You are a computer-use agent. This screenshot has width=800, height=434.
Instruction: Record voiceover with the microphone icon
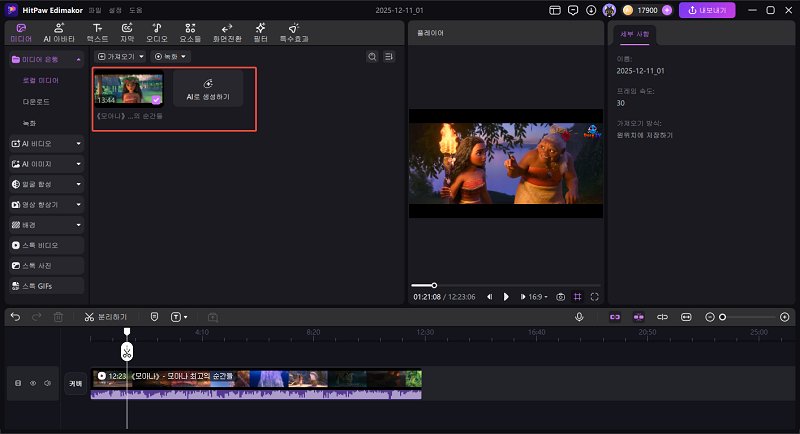pyautogui.click(x=579, y=317)
